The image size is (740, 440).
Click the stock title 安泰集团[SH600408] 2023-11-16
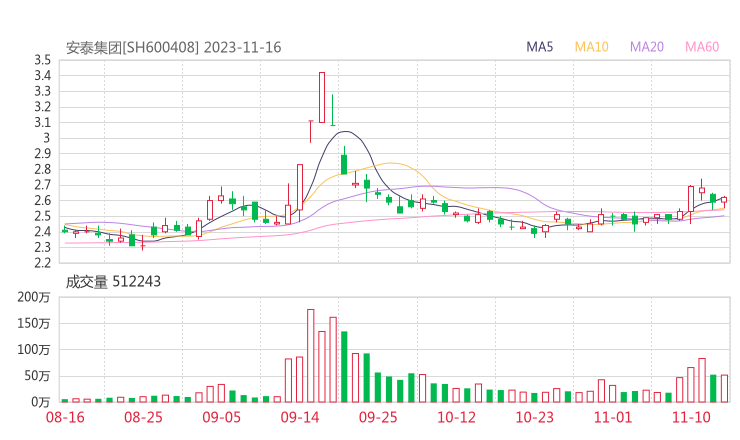[x=173, y=48]
